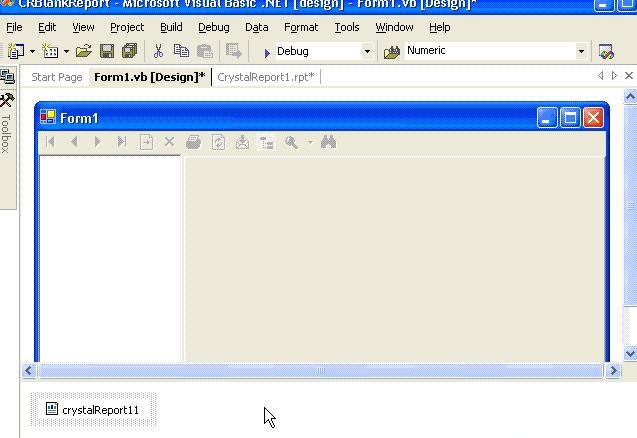Go to next page in report viewer

pyautogui.click(x=98, y=142)
